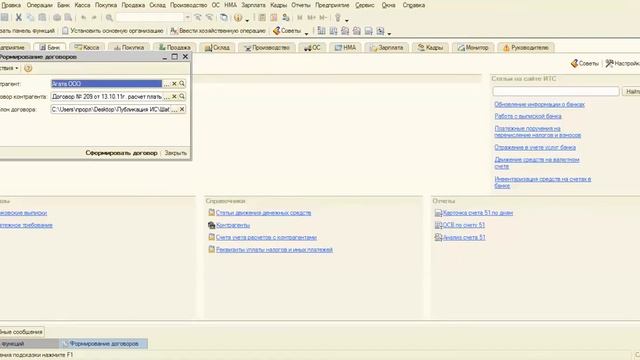Click the Cut scissors icon in toolbar
Screen dimensions: 640x360
click(x=18, y=18)
